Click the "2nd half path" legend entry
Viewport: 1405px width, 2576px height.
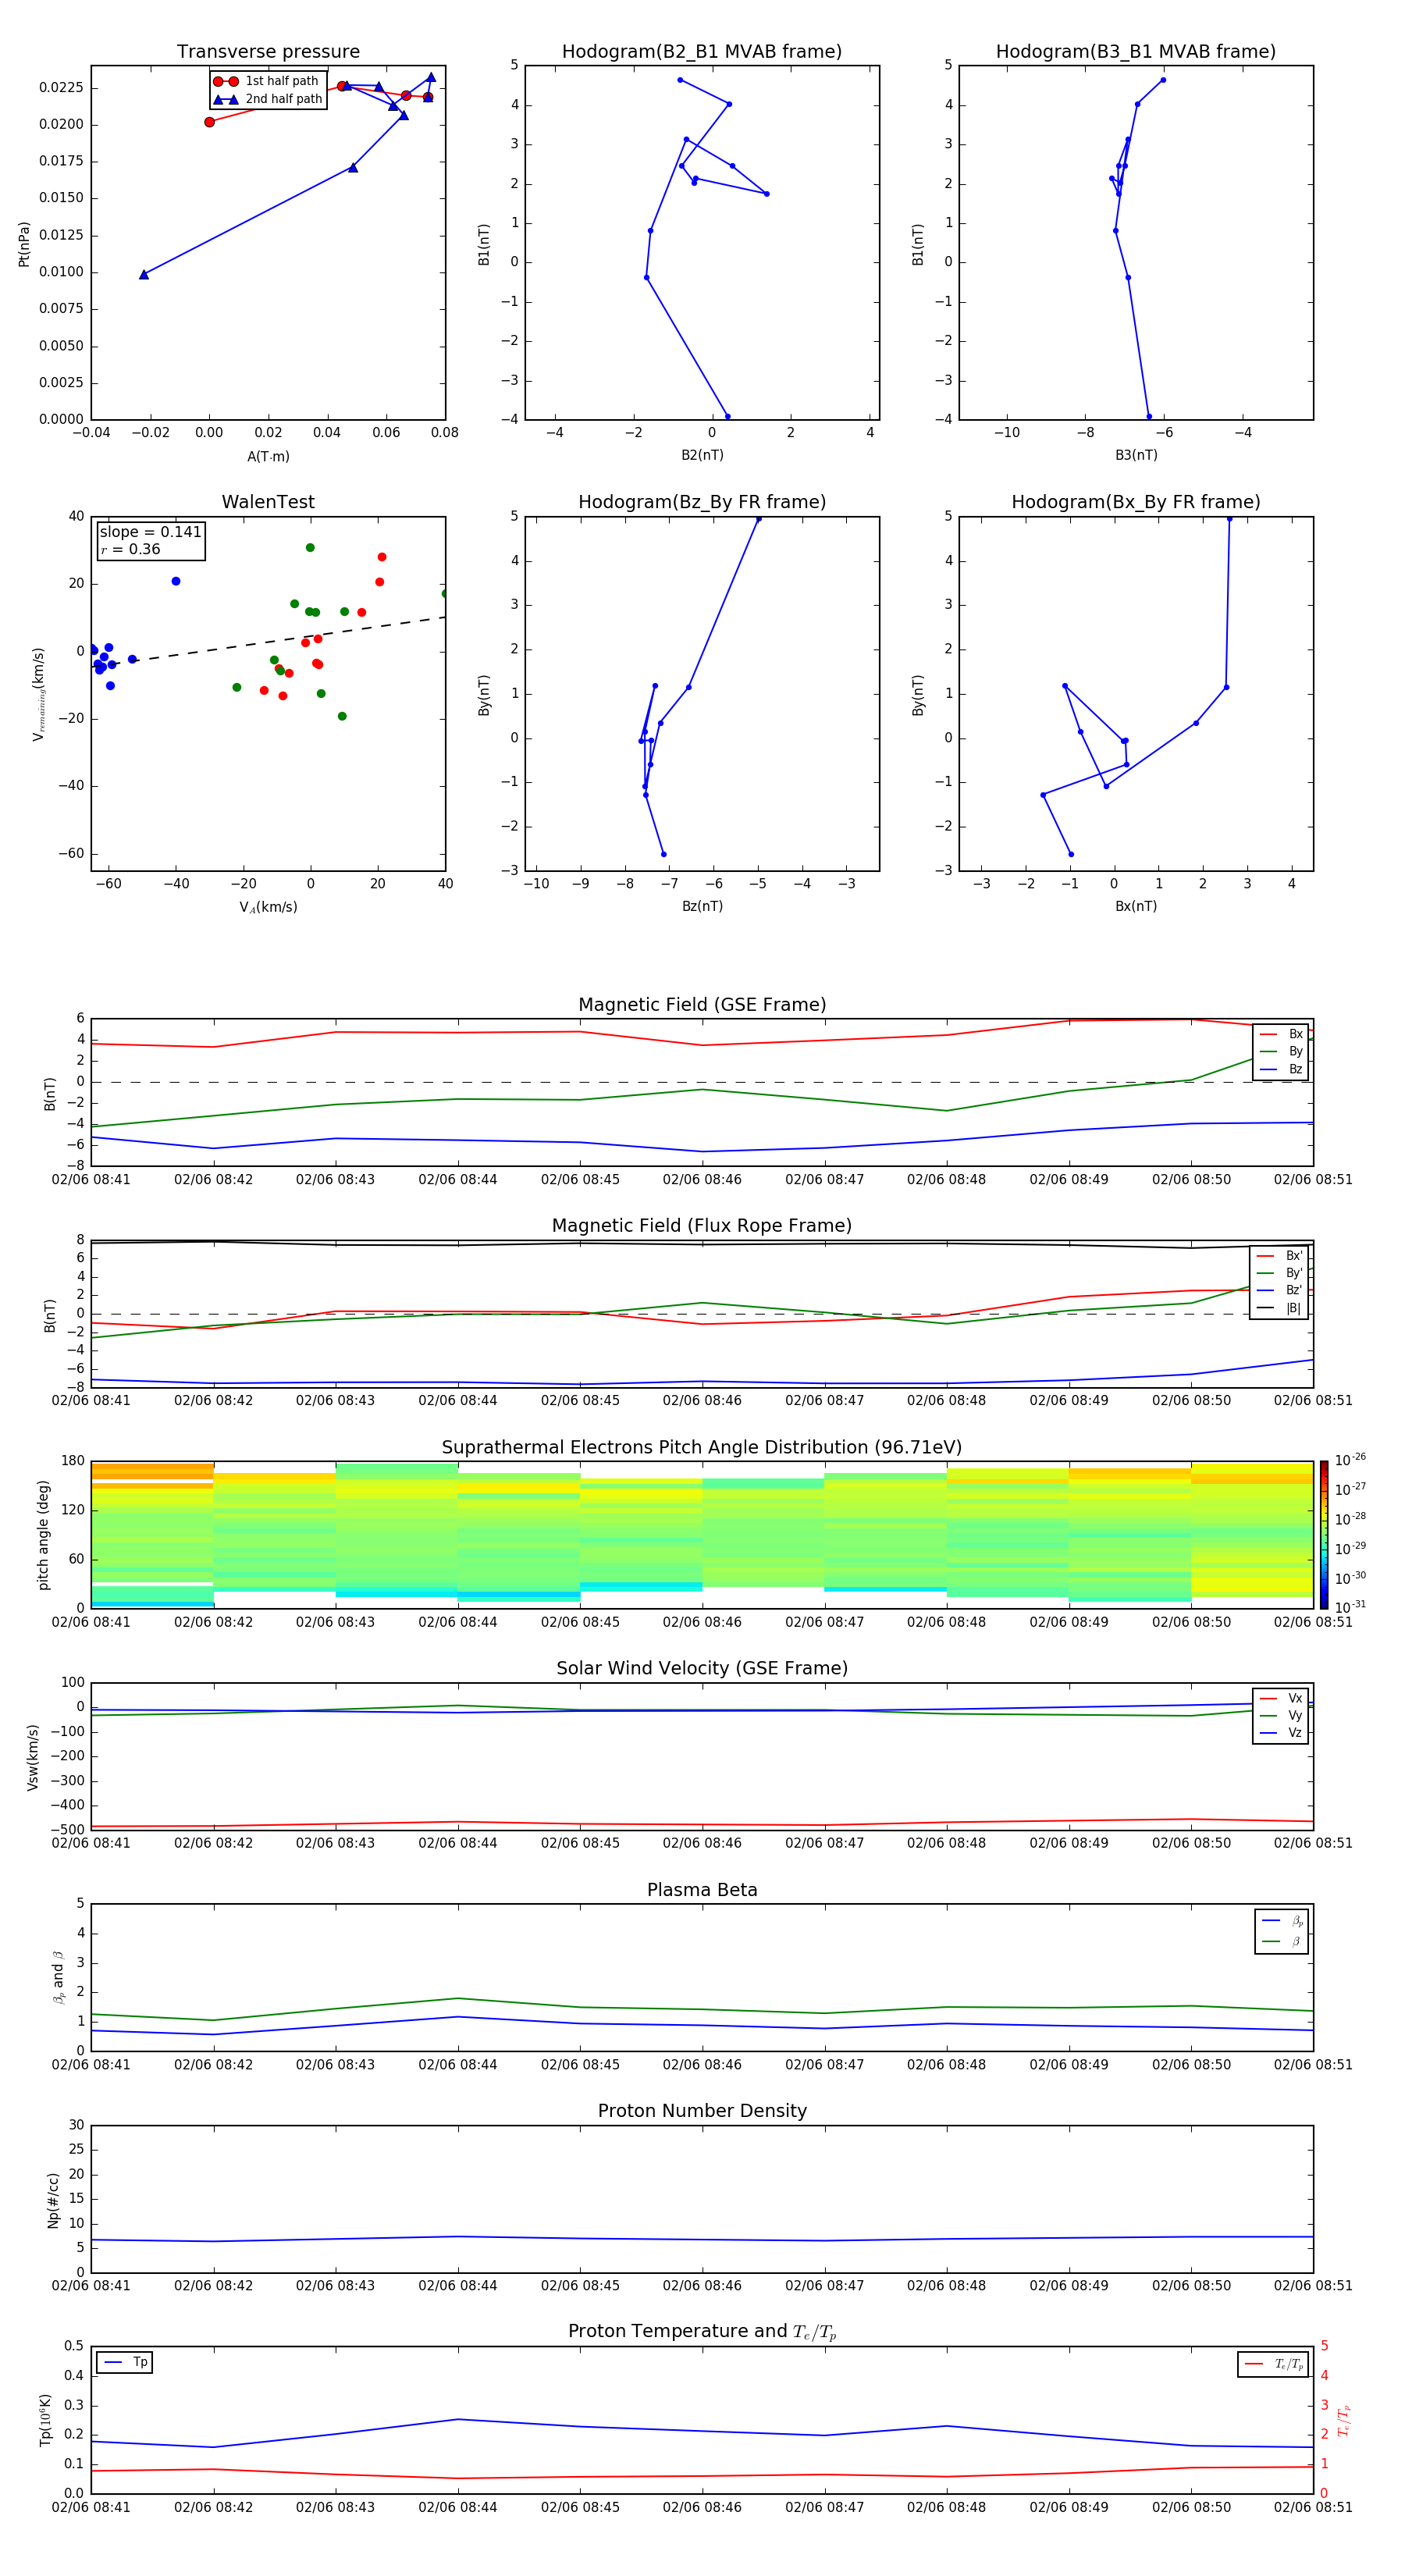267,99
